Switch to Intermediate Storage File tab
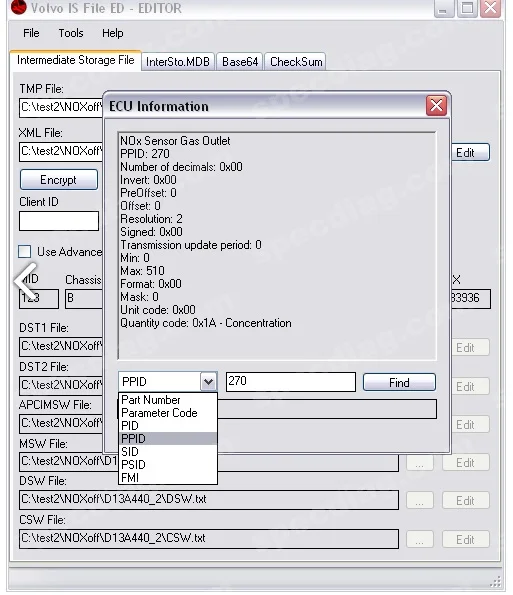Screen dimensions: 513x595 [x=76, y=60]
